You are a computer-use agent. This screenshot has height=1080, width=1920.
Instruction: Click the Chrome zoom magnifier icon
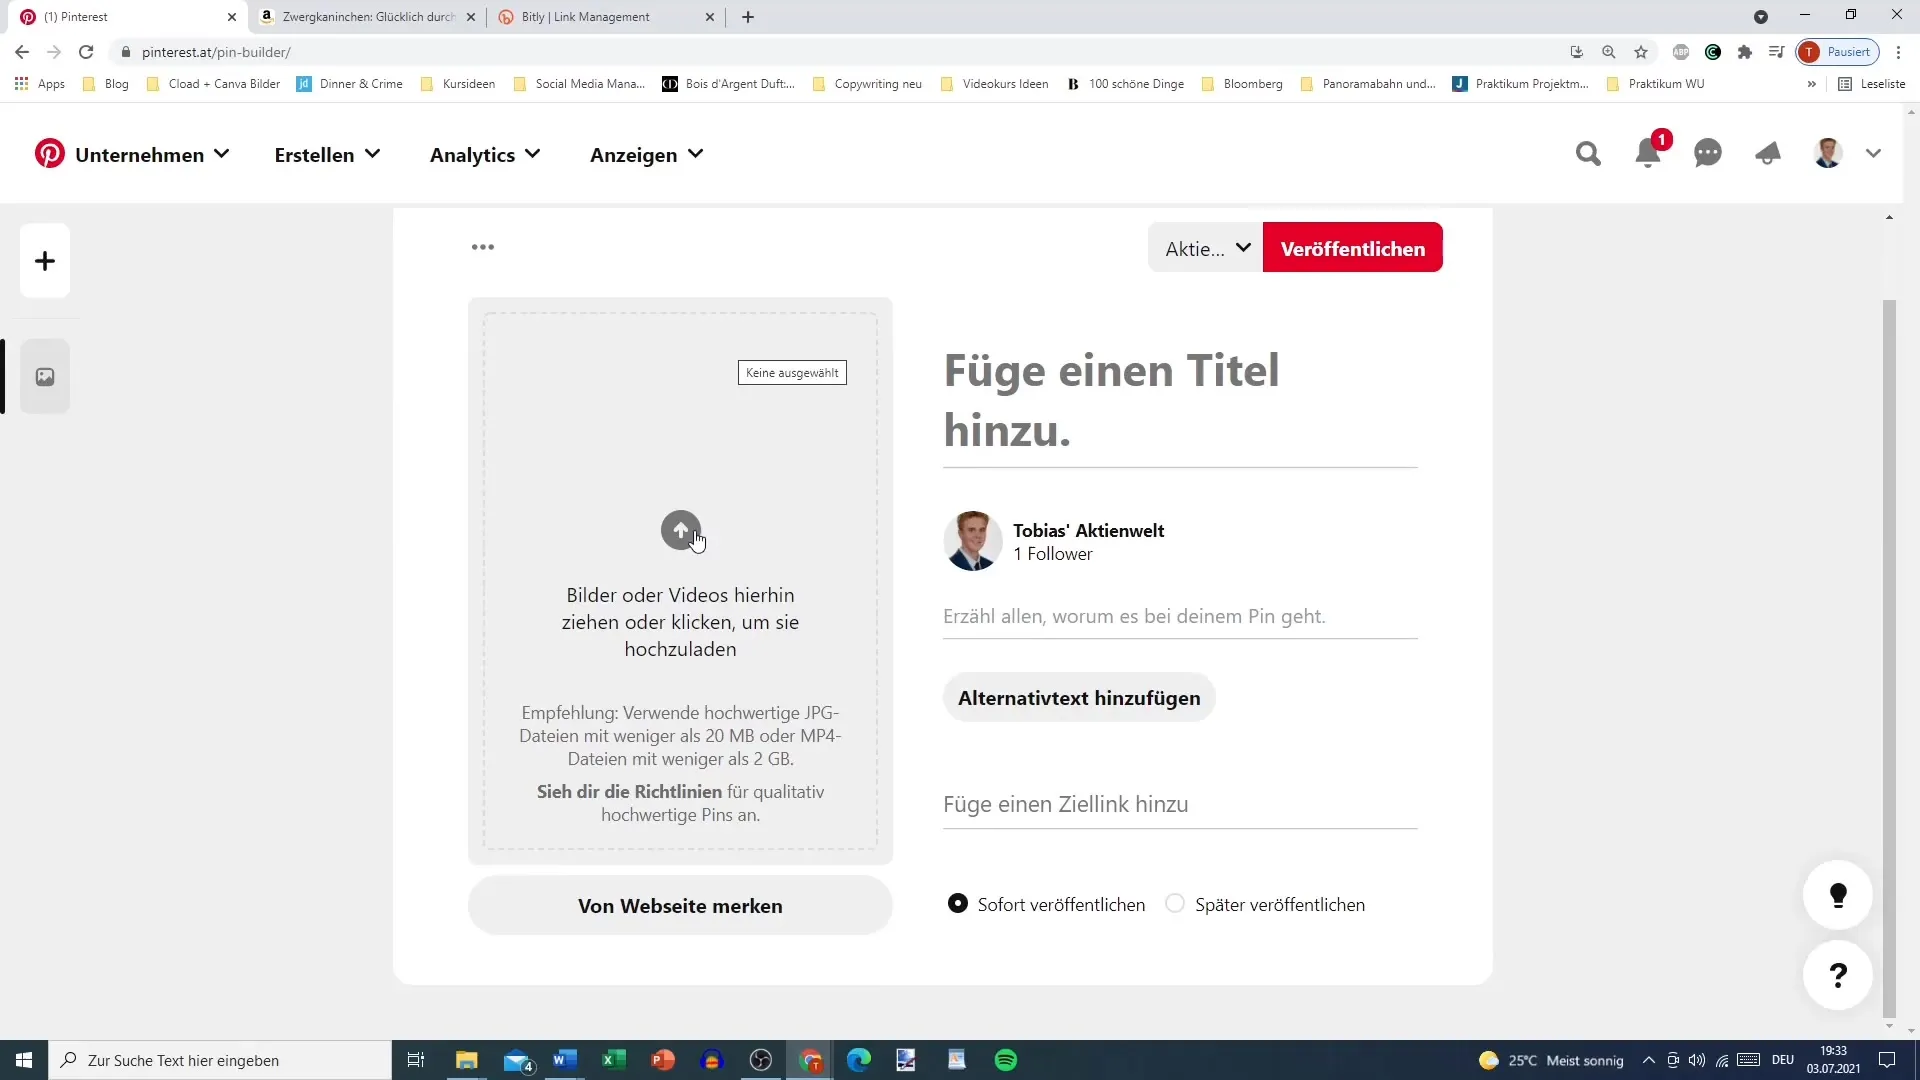[1609, 52]
